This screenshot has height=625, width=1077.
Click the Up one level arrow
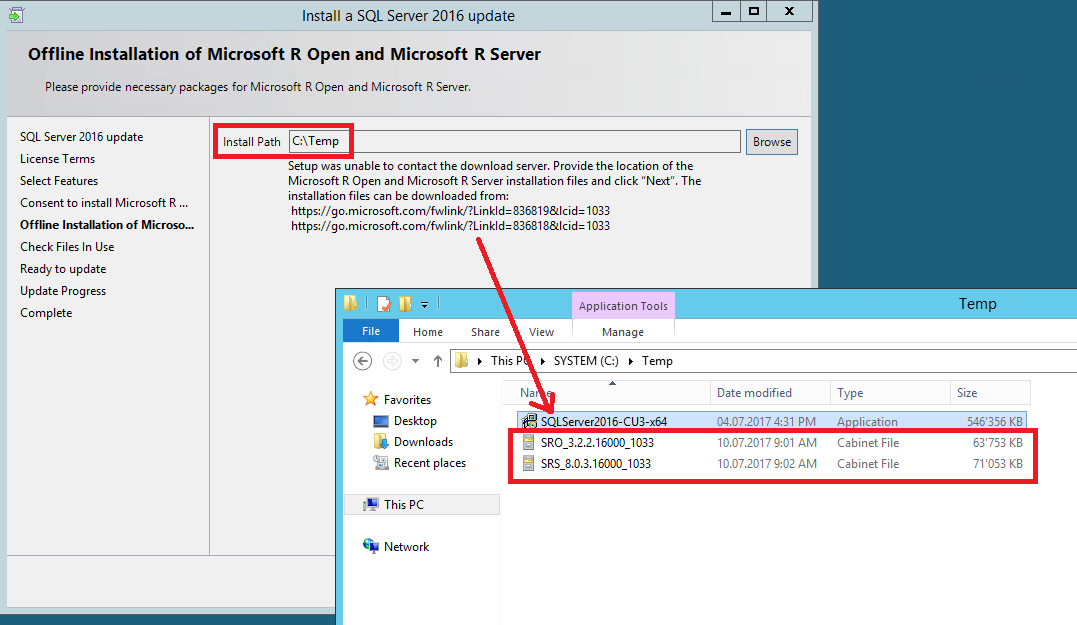pyautogui.click(x=438, y=361)
